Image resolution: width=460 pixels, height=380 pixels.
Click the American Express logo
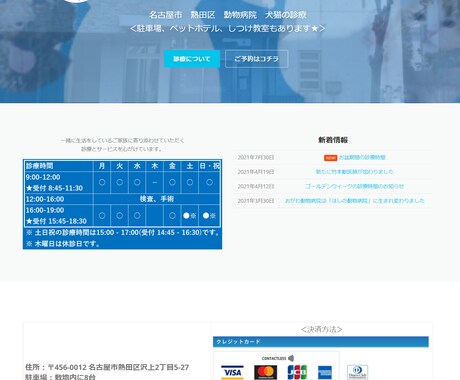tap(325, 372)
